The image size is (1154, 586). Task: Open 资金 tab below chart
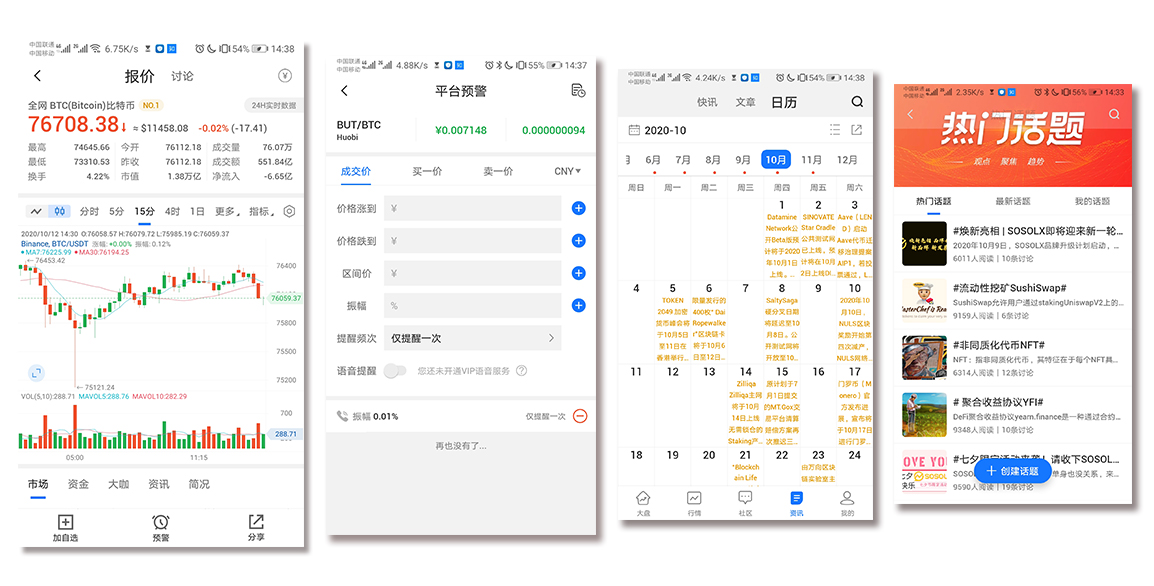(x=78, y=484)
